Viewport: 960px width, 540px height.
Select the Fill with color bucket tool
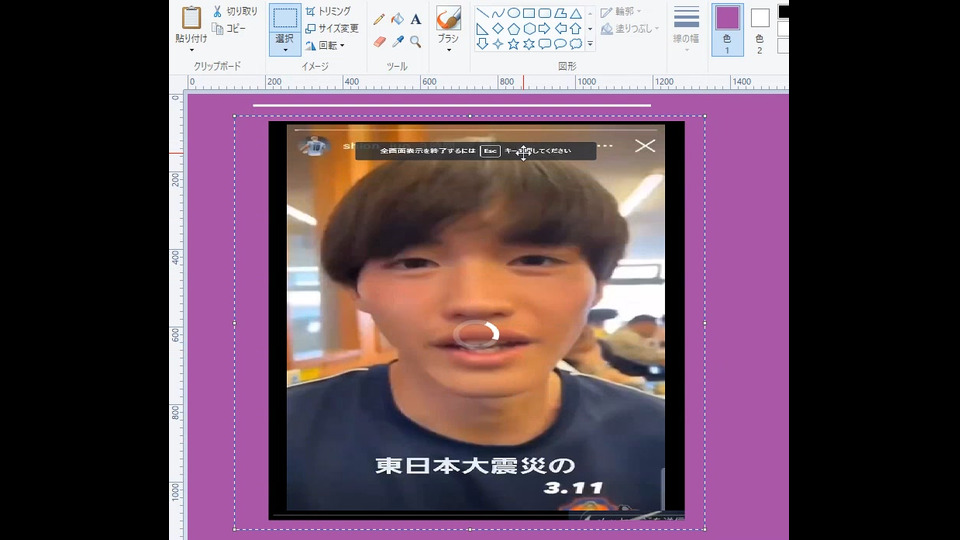[397, 20]
